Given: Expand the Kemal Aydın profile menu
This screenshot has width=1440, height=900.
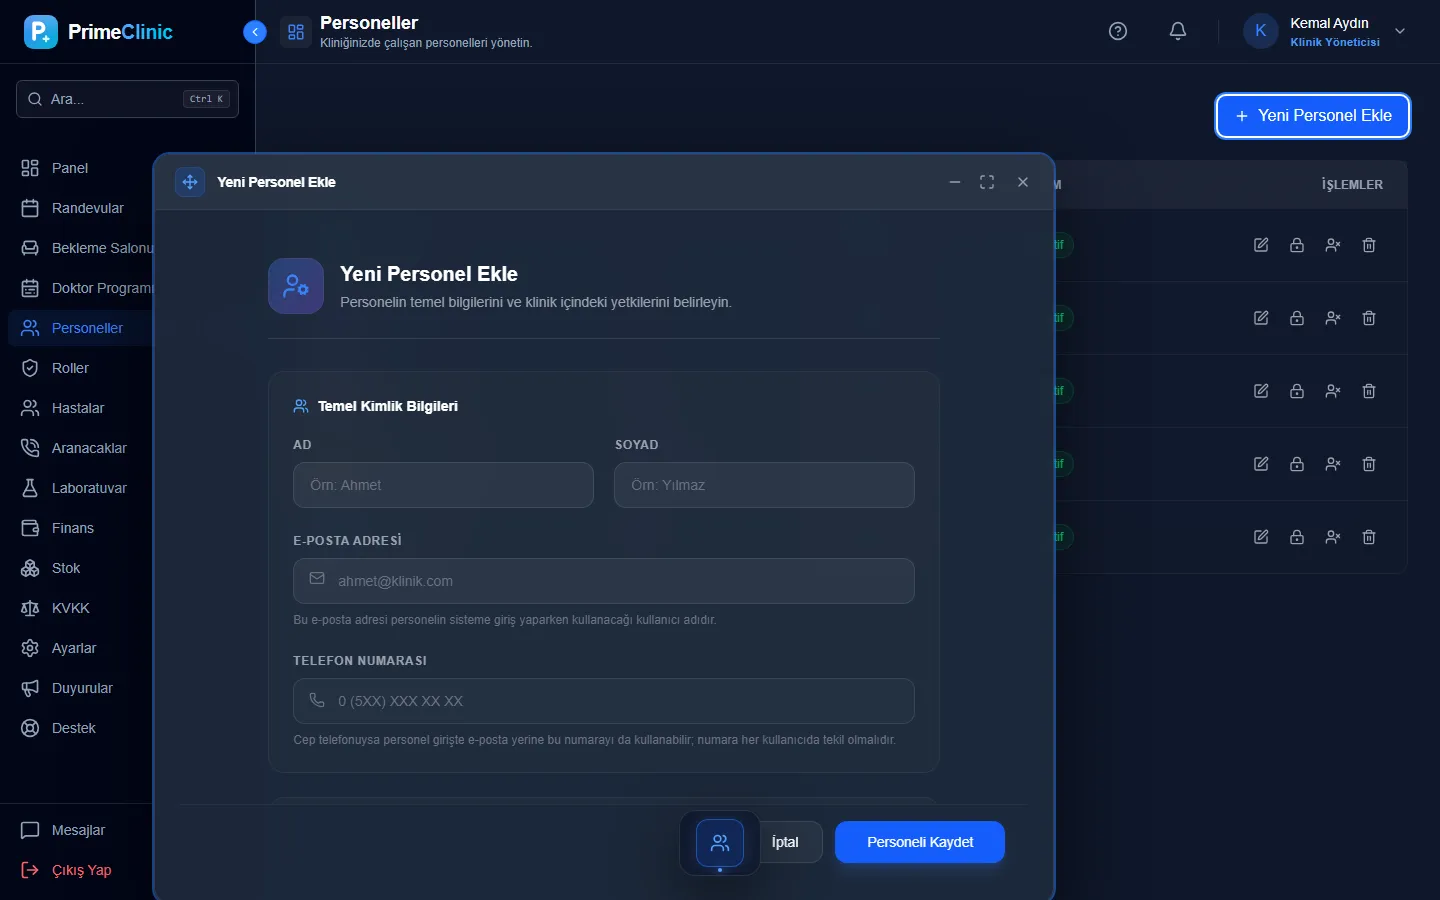Looking at the screenshot, I should pos(1325,31).
